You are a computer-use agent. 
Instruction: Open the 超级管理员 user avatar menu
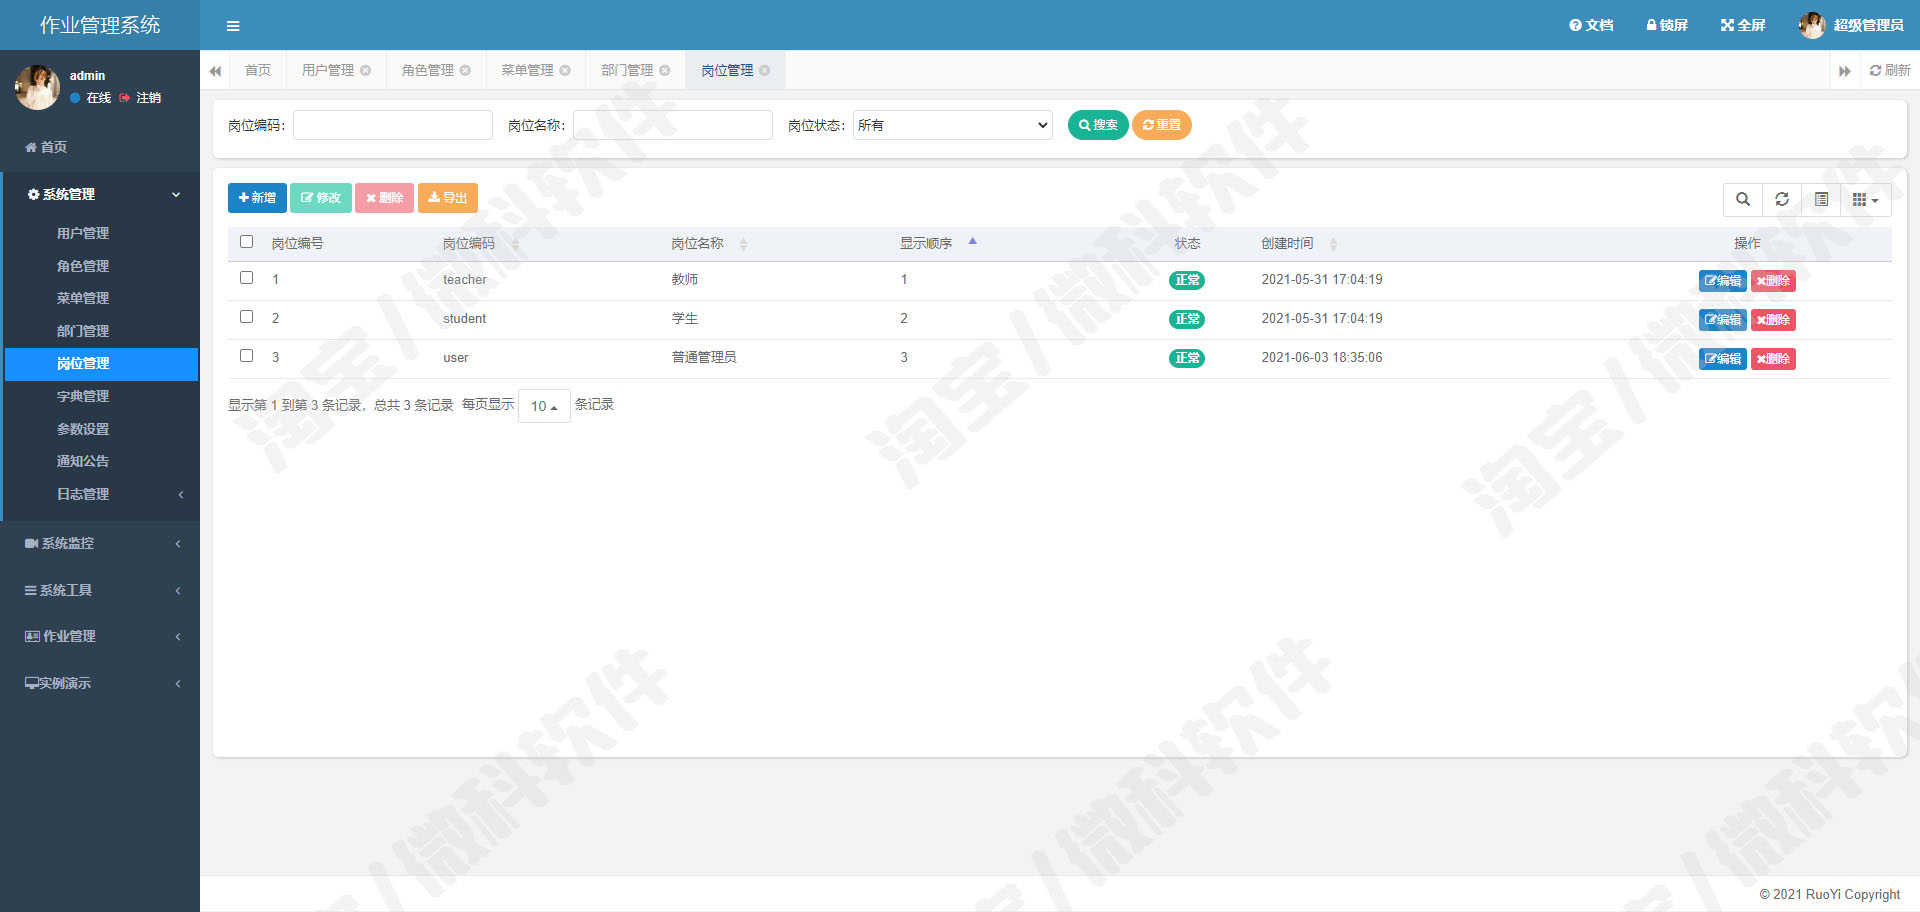tap(1853, 25)
